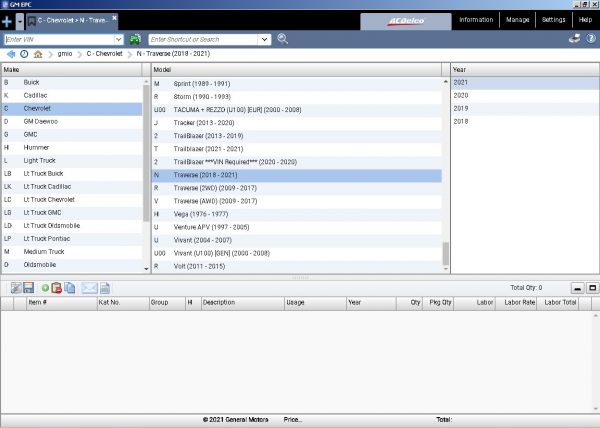Open the Information menu

click(x=476, y=20)
